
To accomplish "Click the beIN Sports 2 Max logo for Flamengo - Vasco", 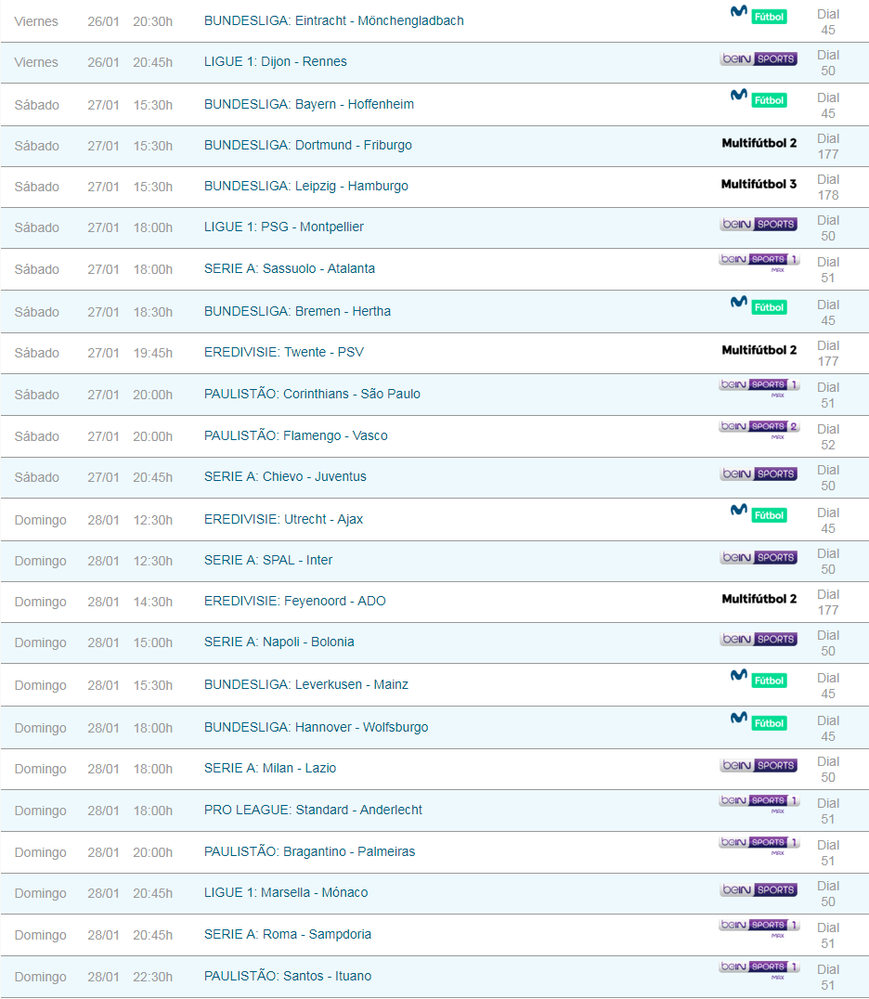I will 758,428.
